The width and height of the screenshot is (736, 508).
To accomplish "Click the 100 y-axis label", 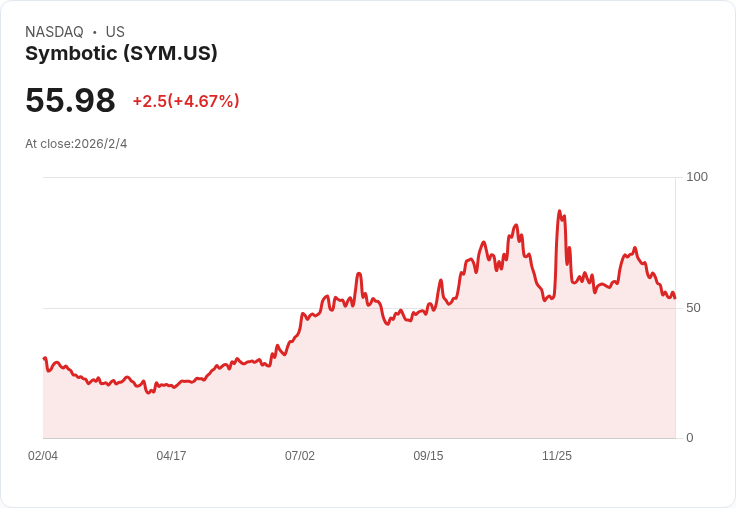I will coord(697,177).
